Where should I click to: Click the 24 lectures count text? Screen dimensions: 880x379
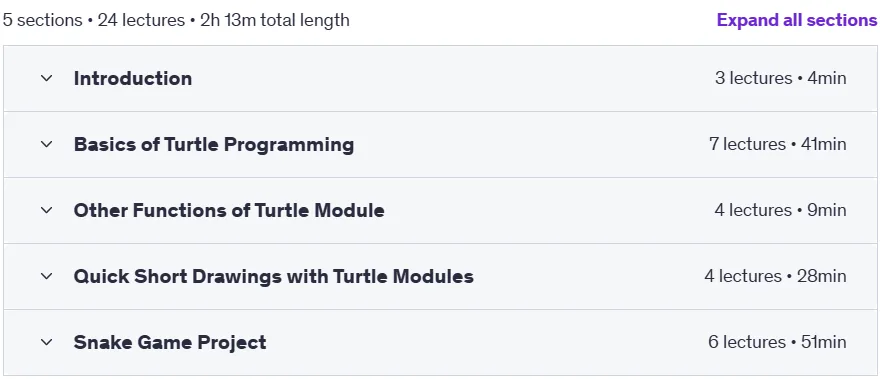[141, 20]
